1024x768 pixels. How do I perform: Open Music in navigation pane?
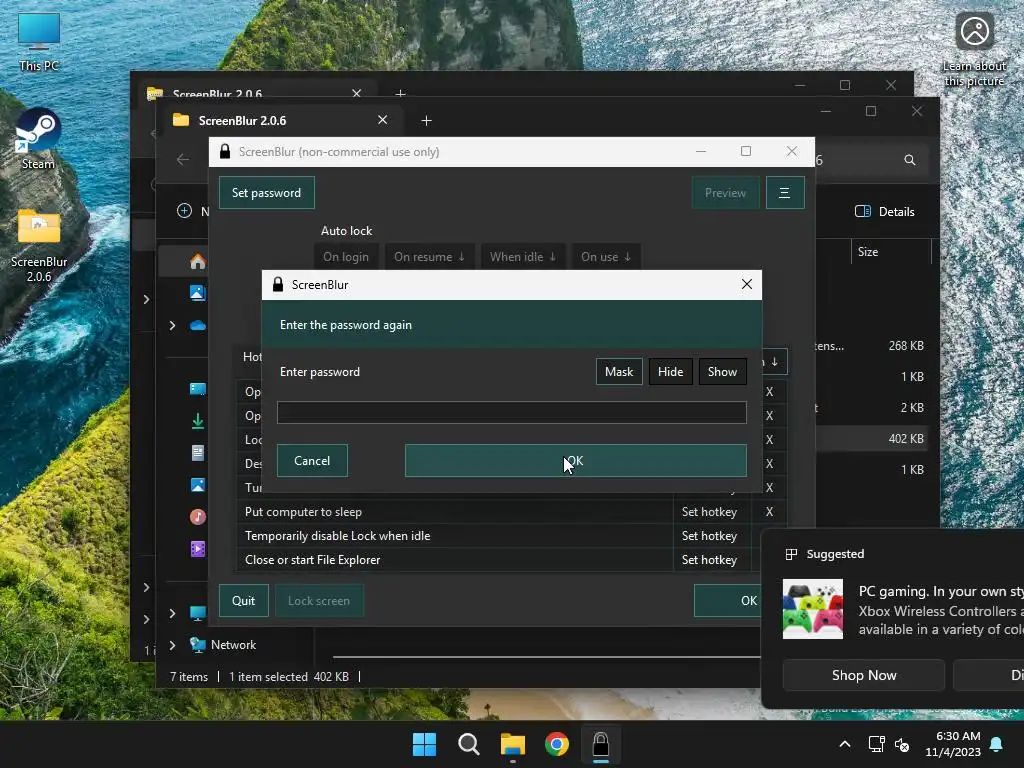click(x=197, y=517)
